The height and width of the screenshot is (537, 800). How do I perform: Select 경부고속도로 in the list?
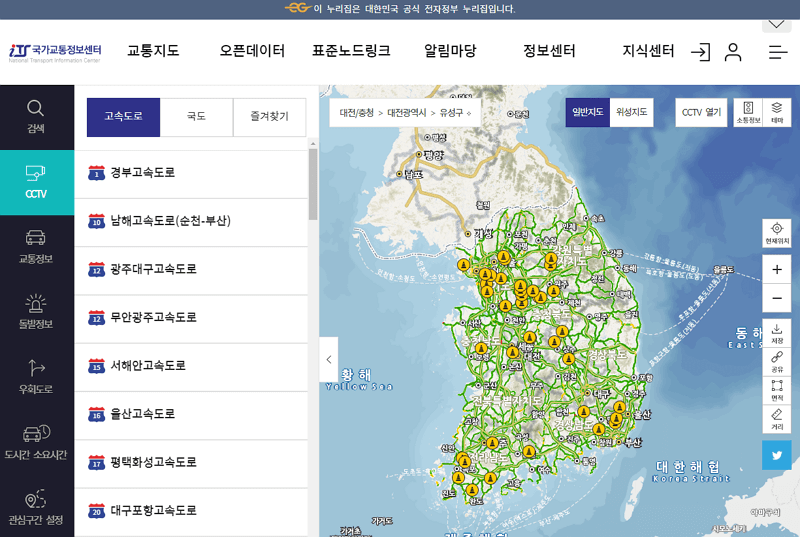[191, 173]
